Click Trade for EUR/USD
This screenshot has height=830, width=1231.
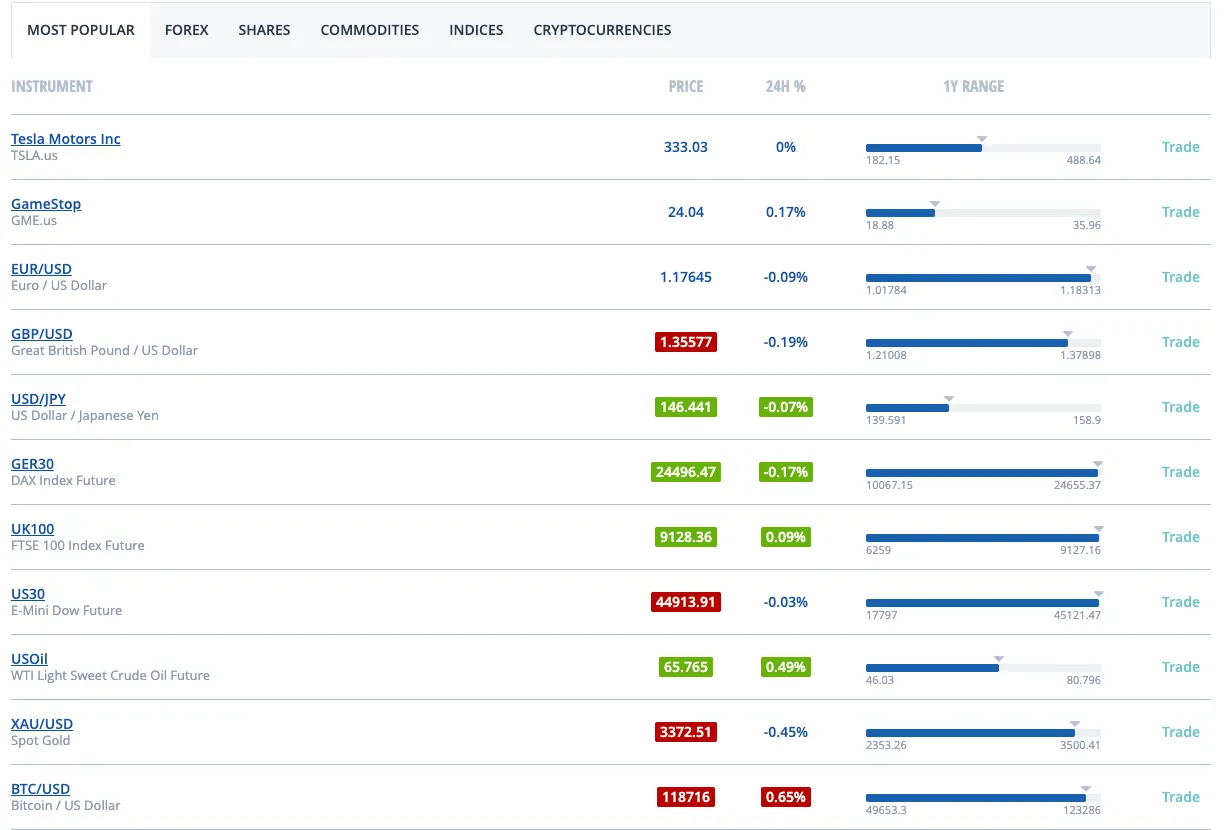click(x=1180, y=277)
